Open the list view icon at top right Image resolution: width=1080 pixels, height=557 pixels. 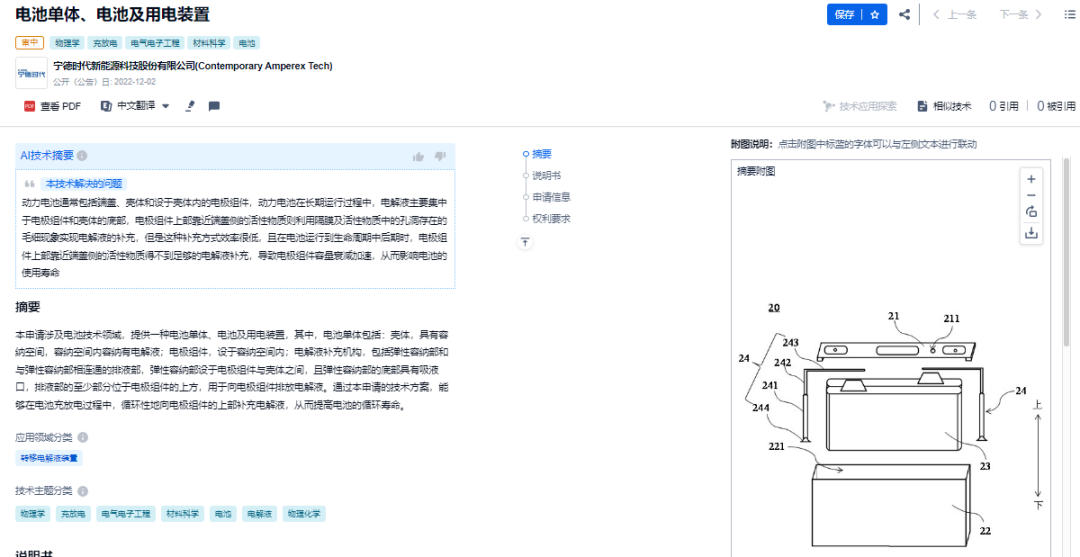pyautogui.click(x=1069, y=14)
